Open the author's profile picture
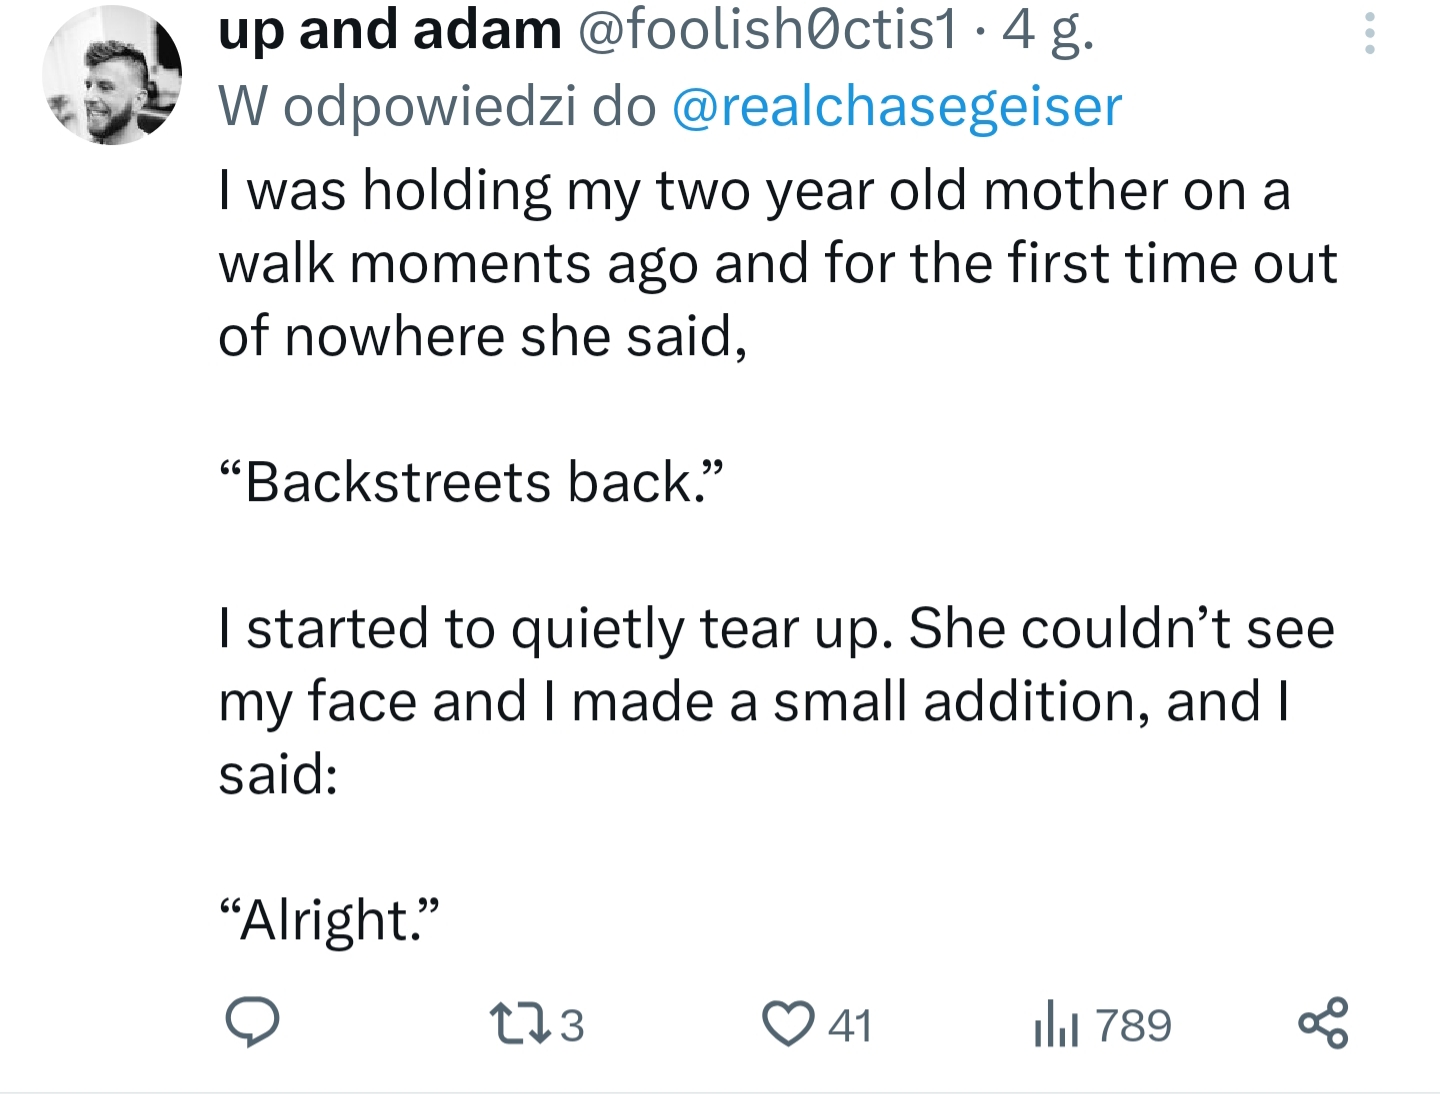Image resolution: width=1440 pixels, height=1094 pixels. [112, 76]
